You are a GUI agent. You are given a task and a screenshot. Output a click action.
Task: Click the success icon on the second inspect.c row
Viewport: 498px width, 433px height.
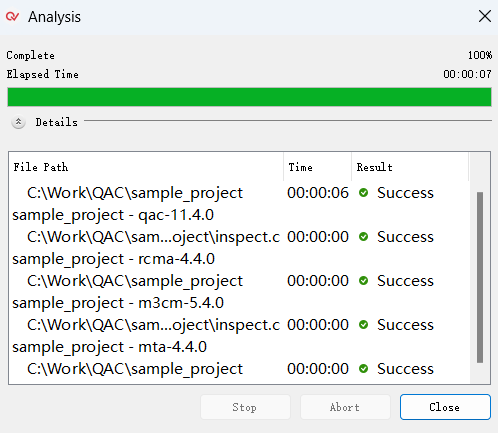(363, 324)
